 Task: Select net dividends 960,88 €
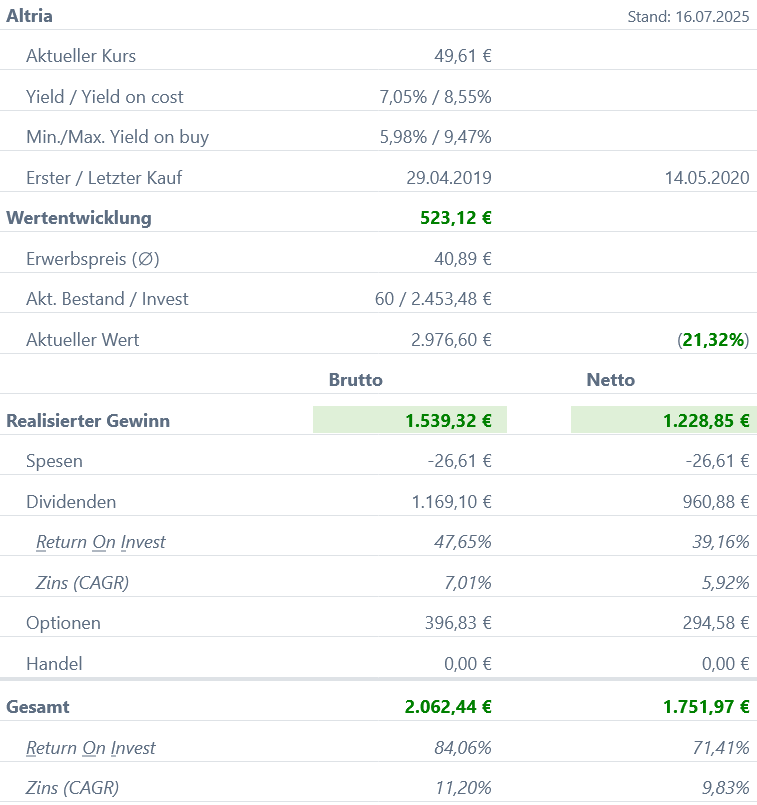716,502
